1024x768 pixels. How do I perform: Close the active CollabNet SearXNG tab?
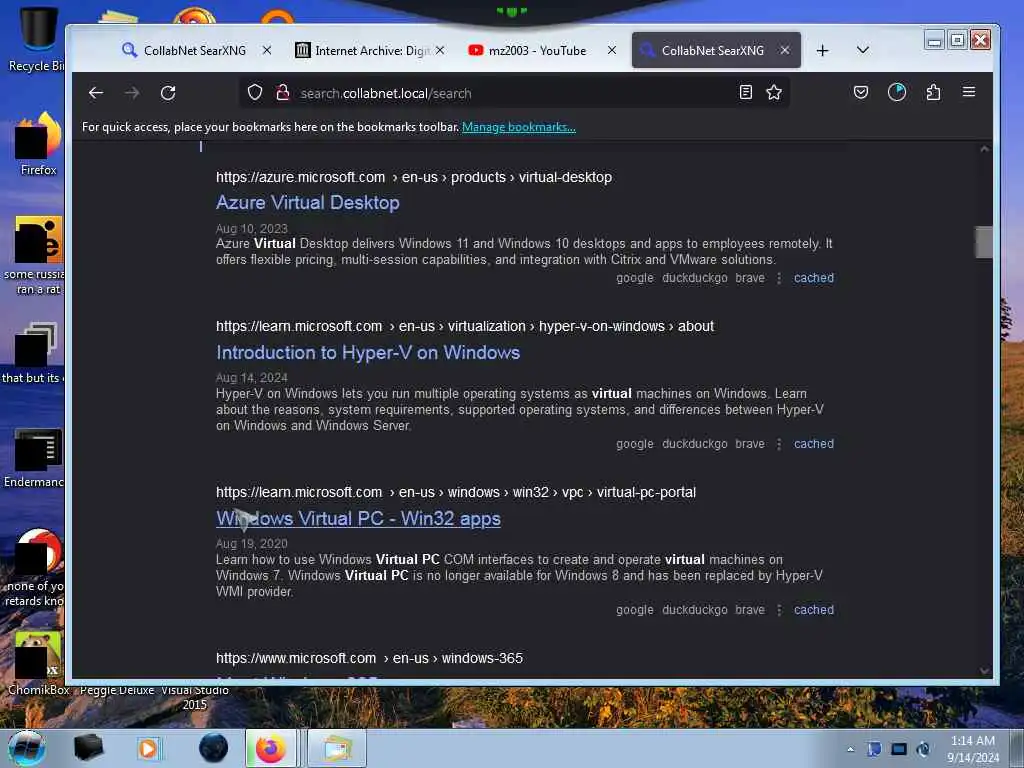pyautogui.click(x=785, y=50)
